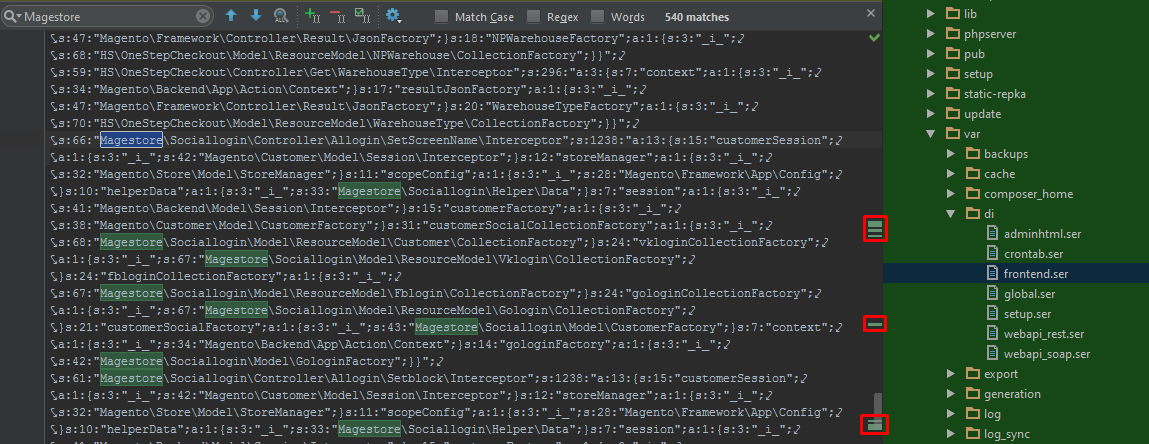Expand the setup folder arrow
The height and width of the screenshot is (444, 1149).
931,74
